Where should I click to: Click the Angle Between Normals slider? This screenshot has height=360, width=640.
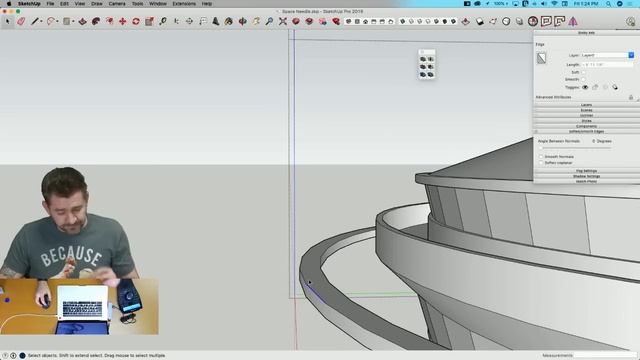tap(576, 148)
